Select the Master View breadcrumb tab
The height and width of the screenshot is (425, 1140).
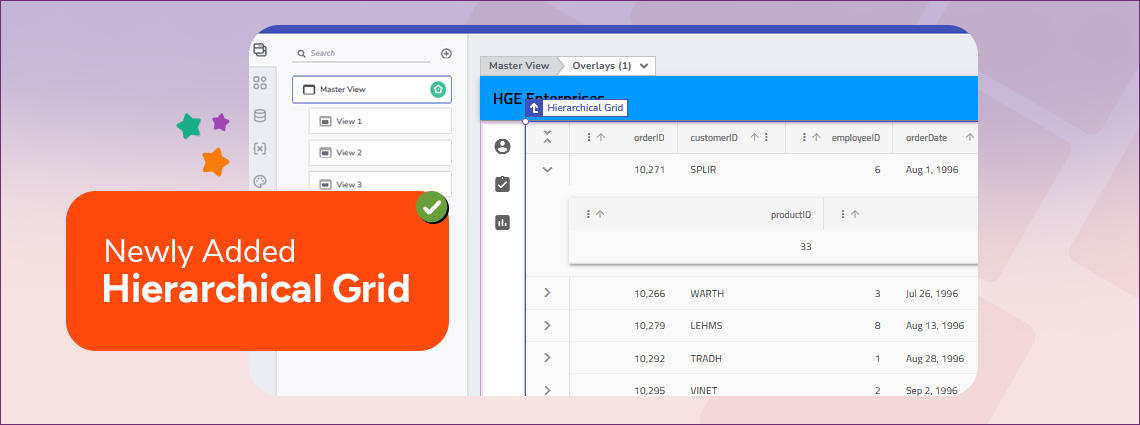pos(519,65)
